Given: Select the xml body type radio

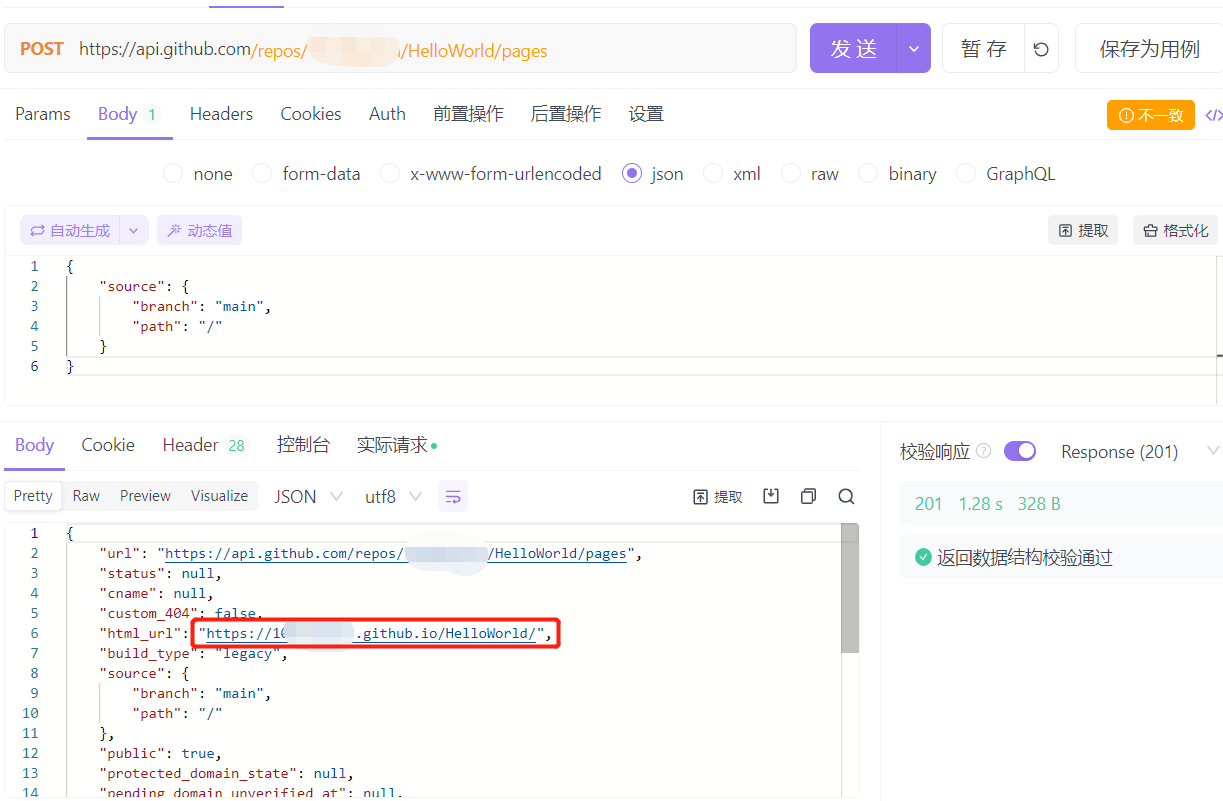Looking at the screenshot, I should pos(712,173).
